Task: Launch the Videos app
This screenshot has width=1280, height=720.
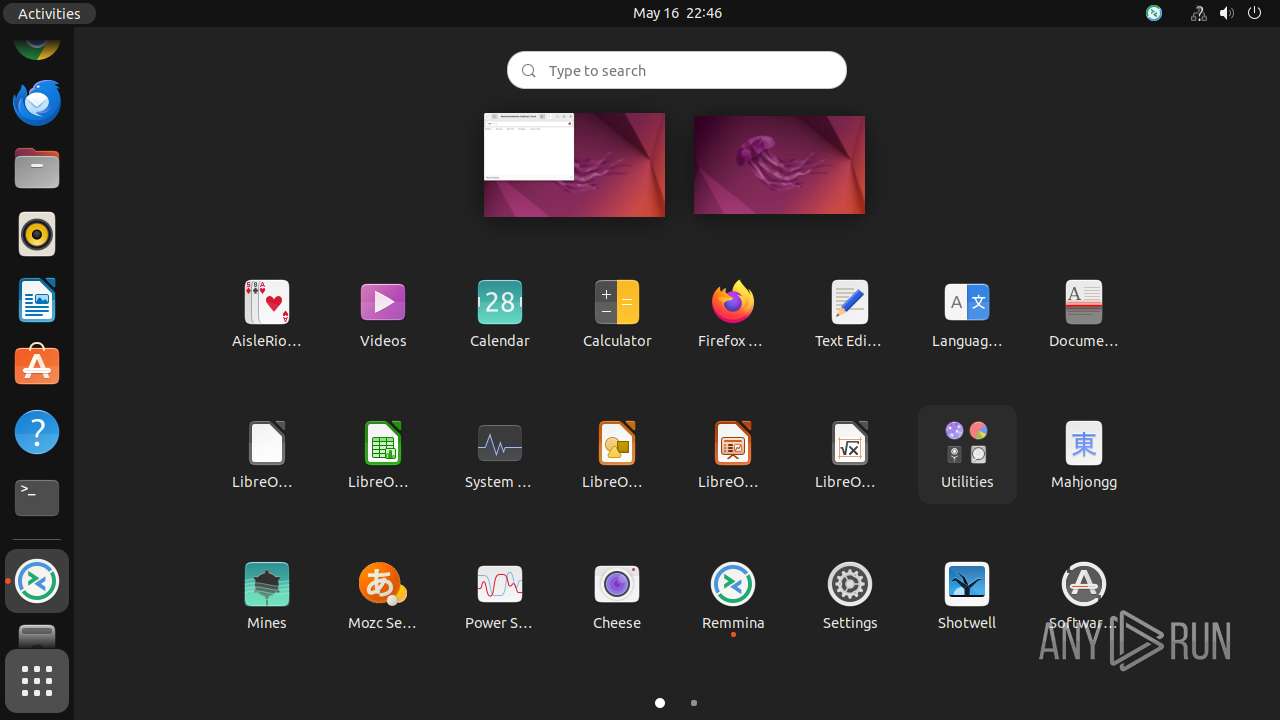Action: [x=383, y=313]
